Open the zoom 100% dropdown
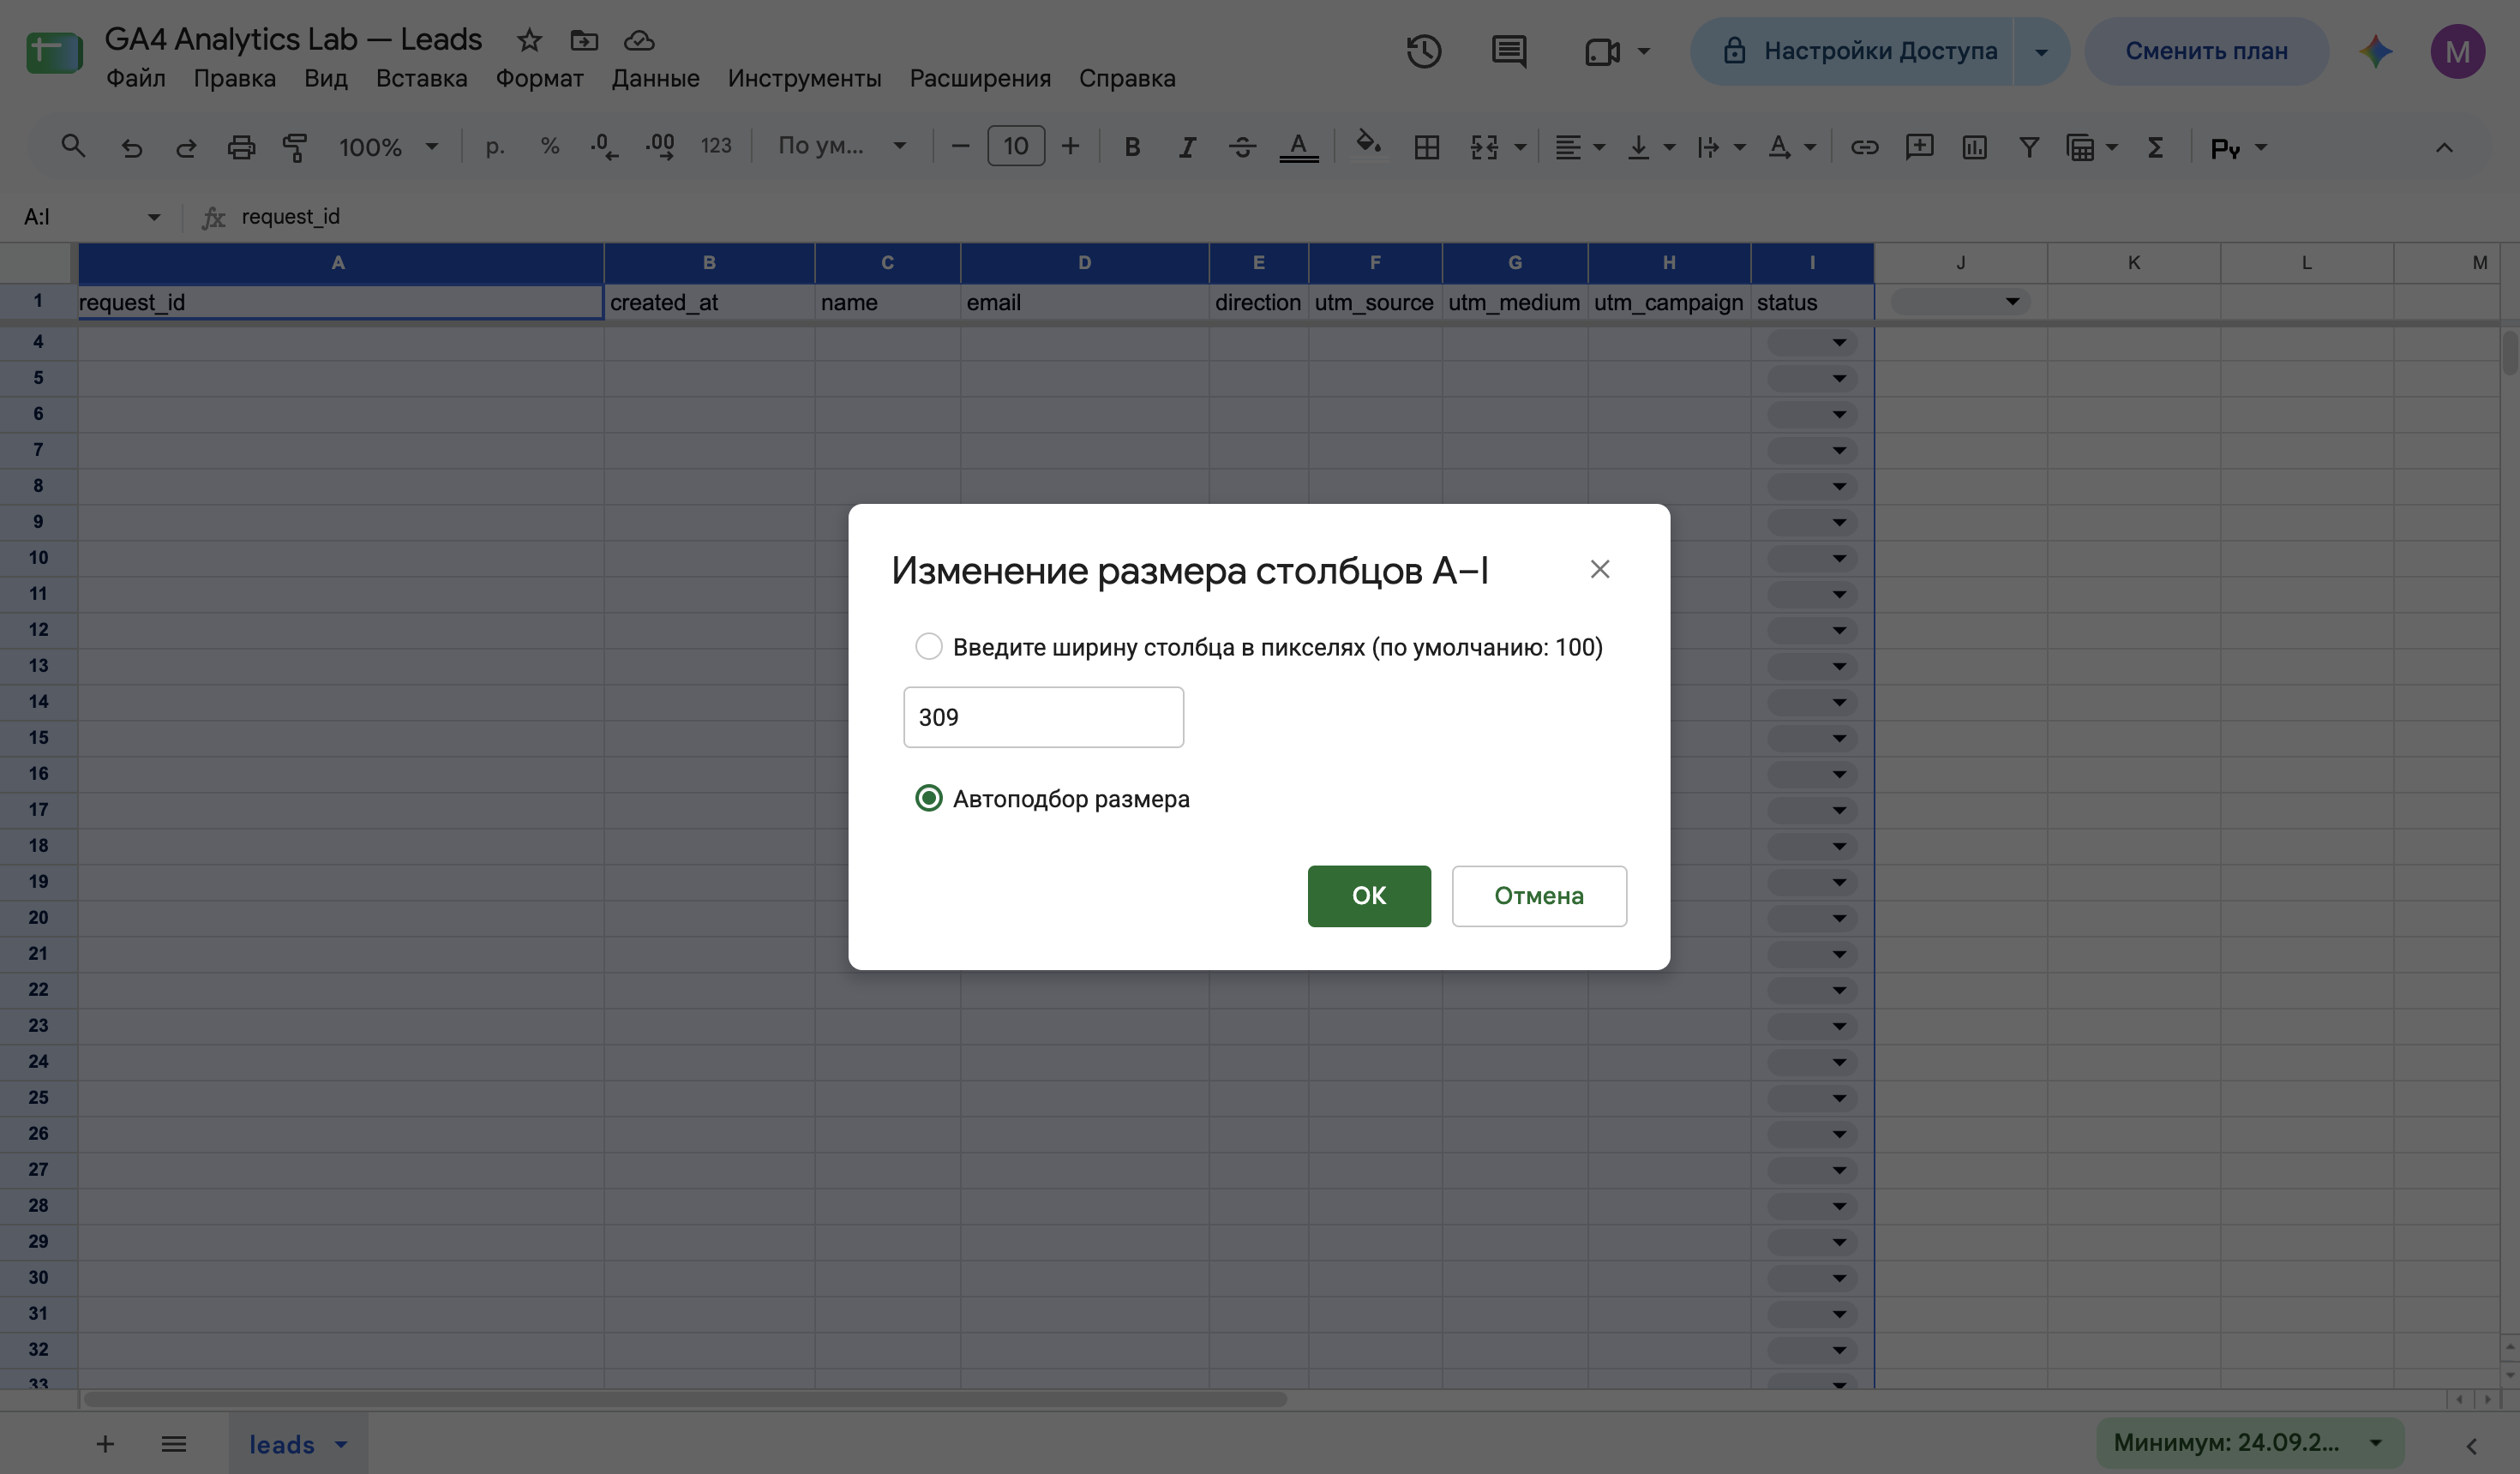This screenshot has height=1474, width=2520. pyautogui.click(x=388, y=147)
